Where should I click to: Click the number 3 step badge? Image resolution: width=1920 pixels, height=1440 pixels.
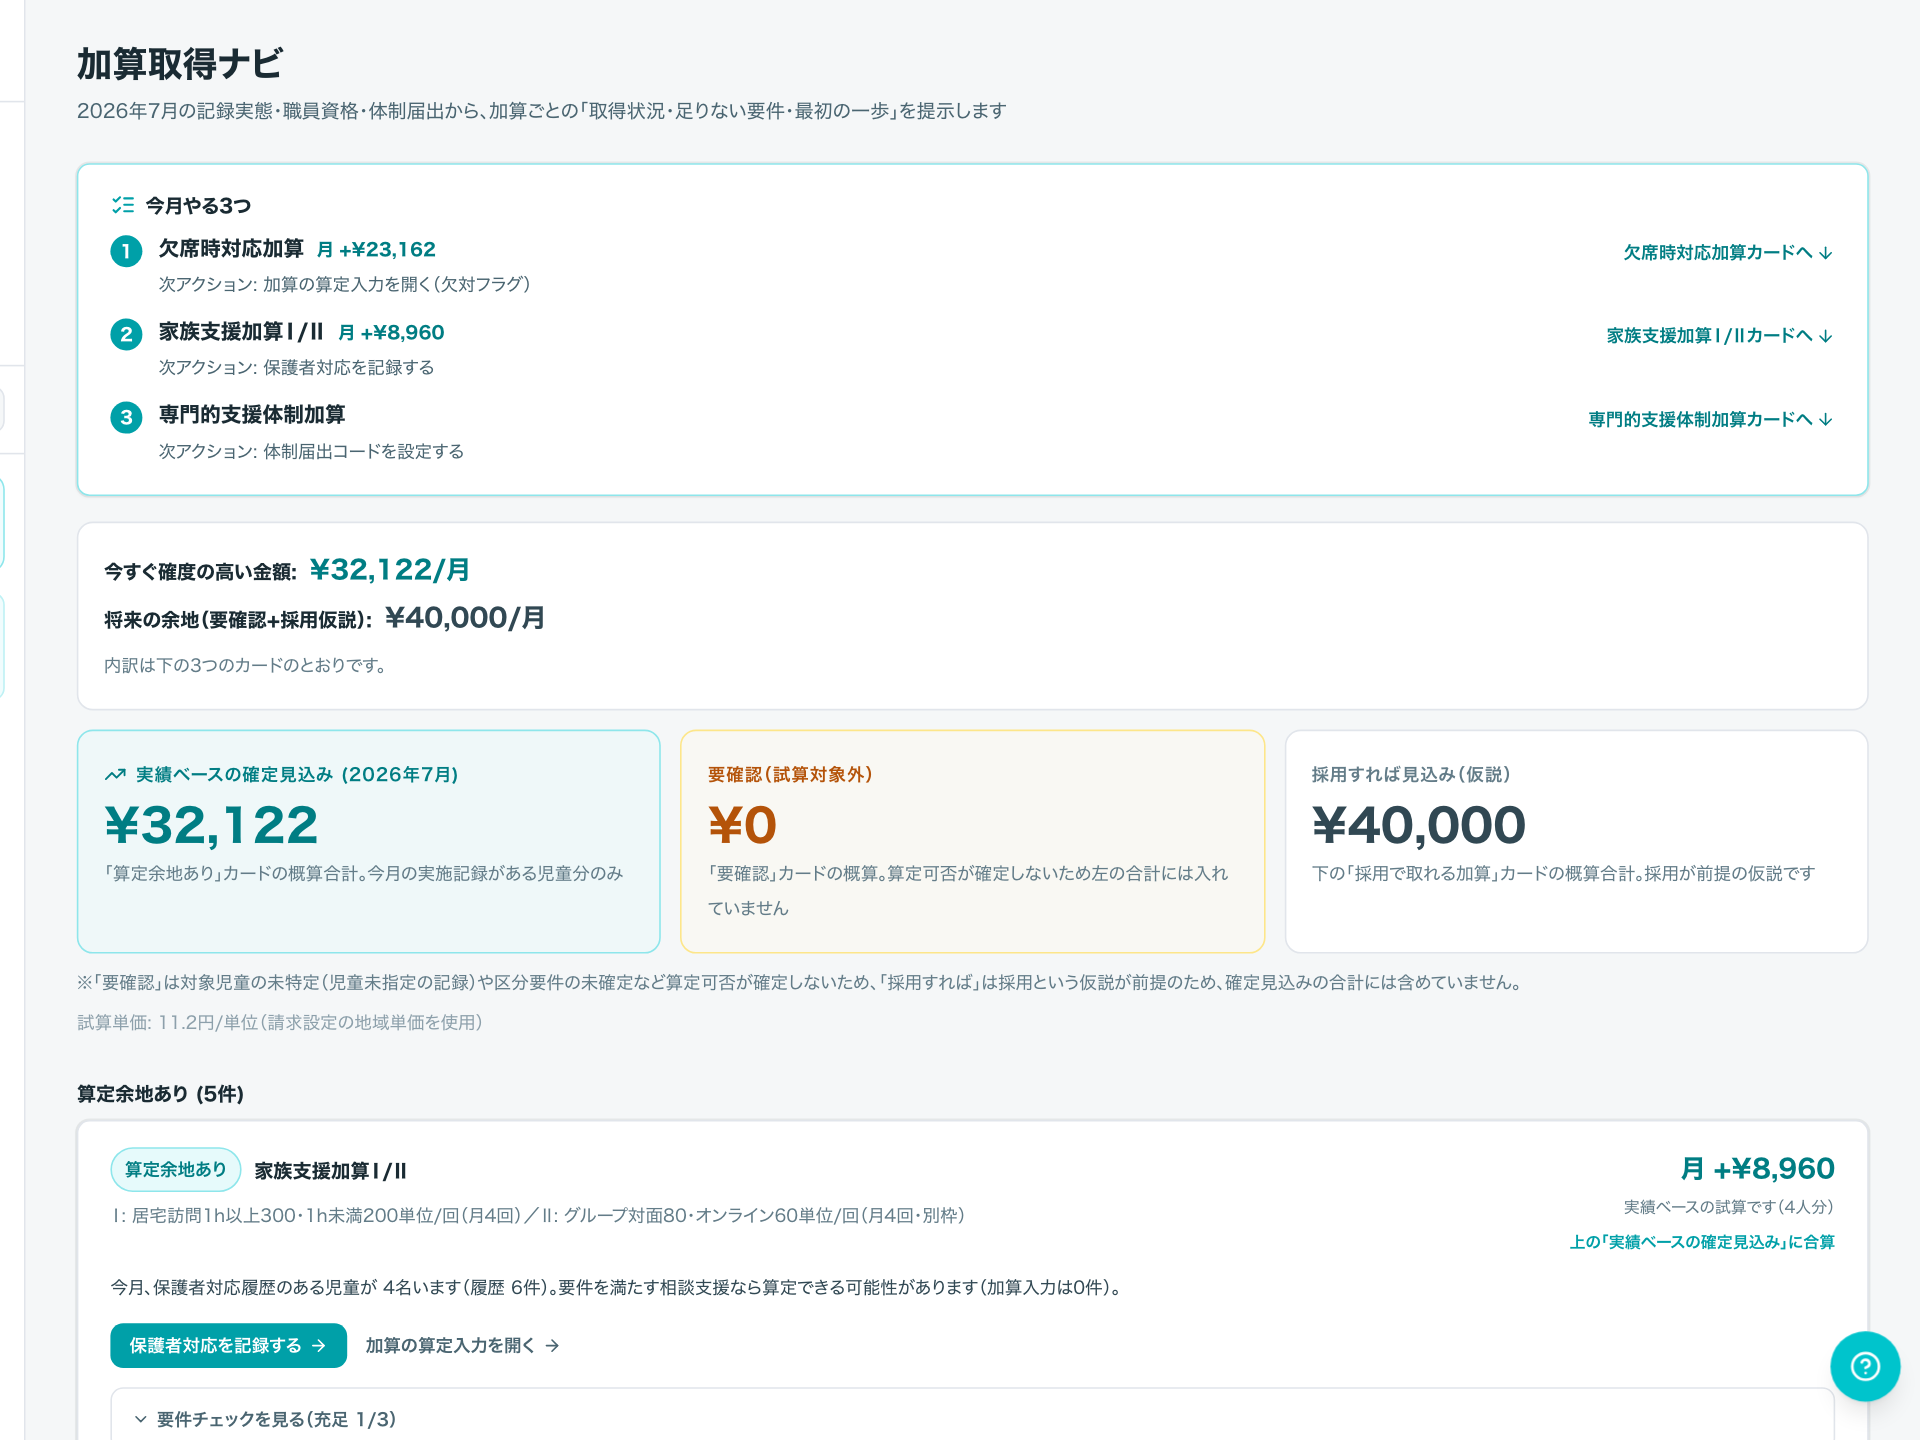pos(126,417)
